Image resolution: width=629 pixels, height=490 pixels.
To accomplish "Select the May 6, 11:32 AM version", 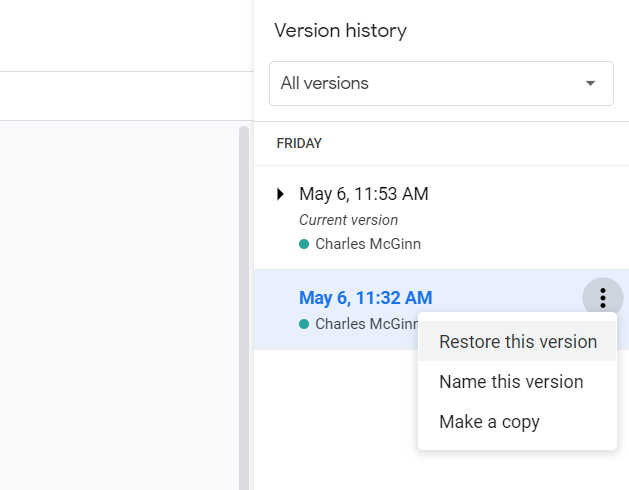I will tap(365, 298).
